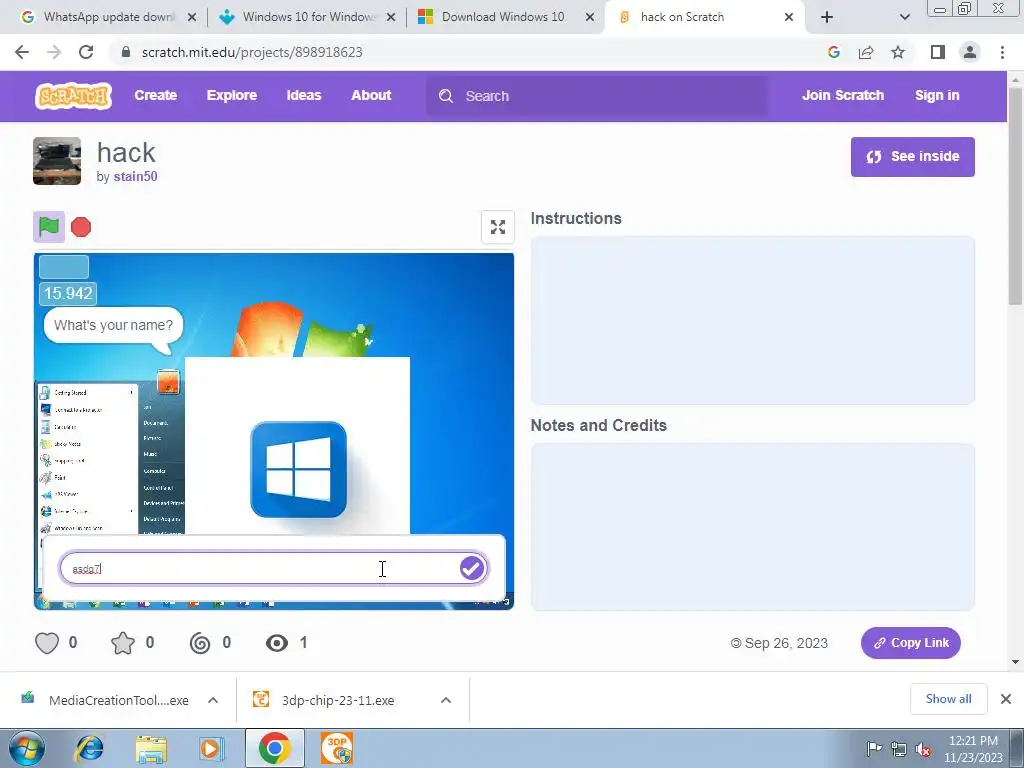1024x768 pixels.
Task: Click Sign in link
Action: 936,95
